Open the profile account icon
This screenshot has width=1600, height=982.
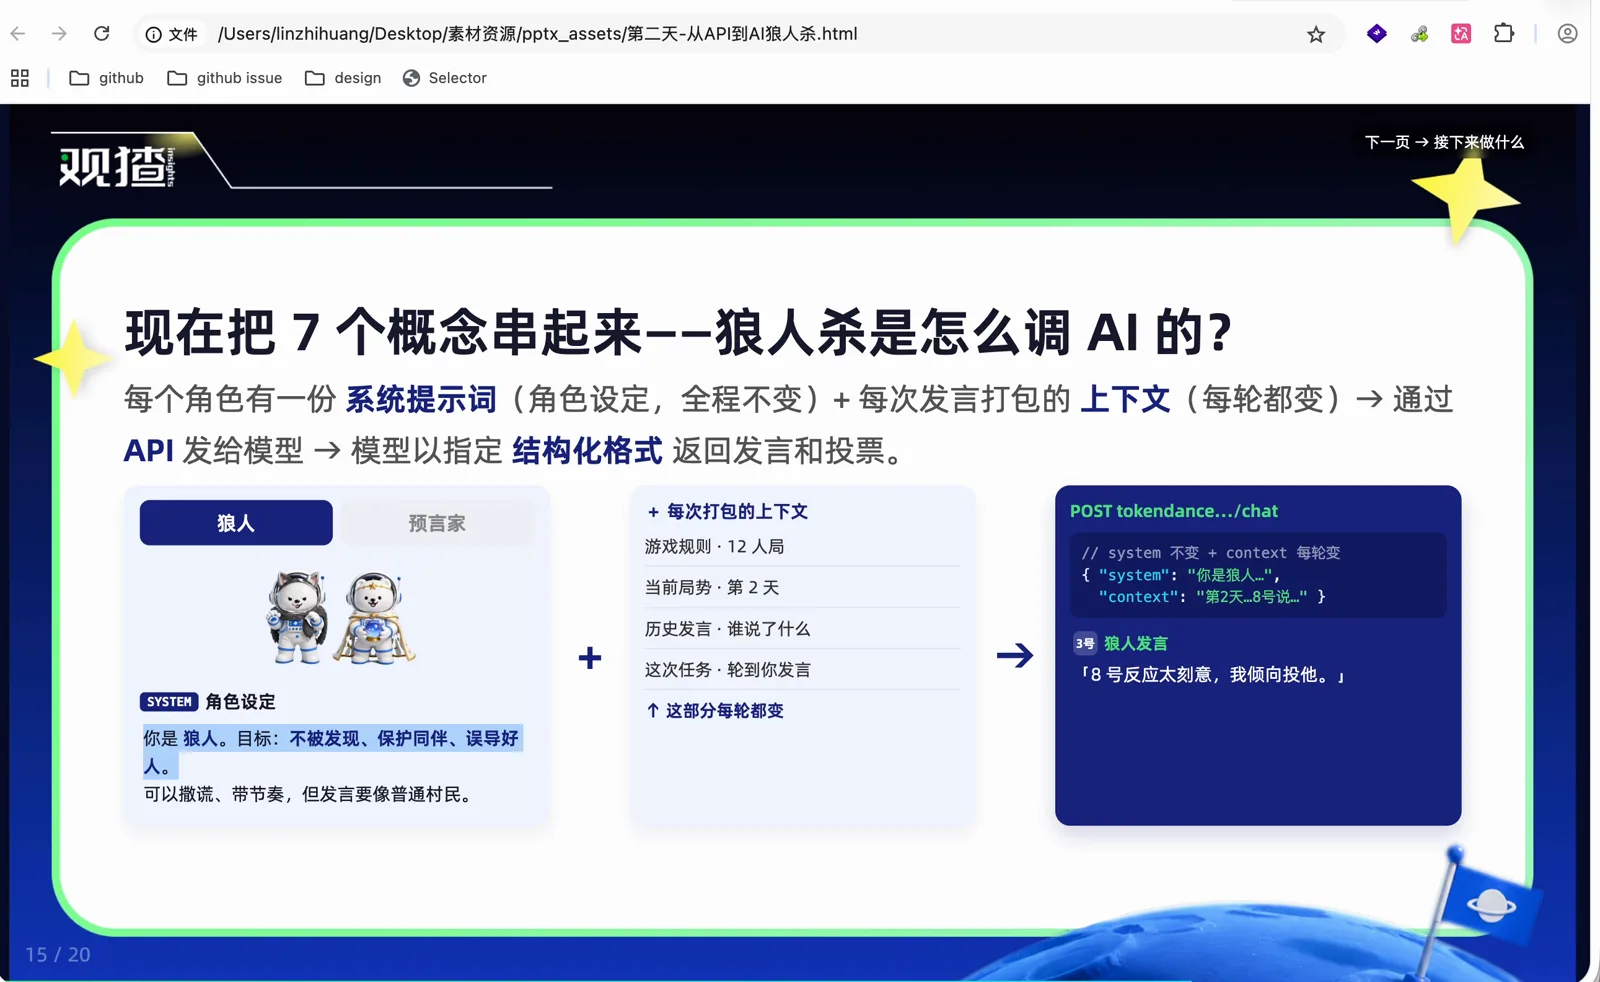point(1567,34)
